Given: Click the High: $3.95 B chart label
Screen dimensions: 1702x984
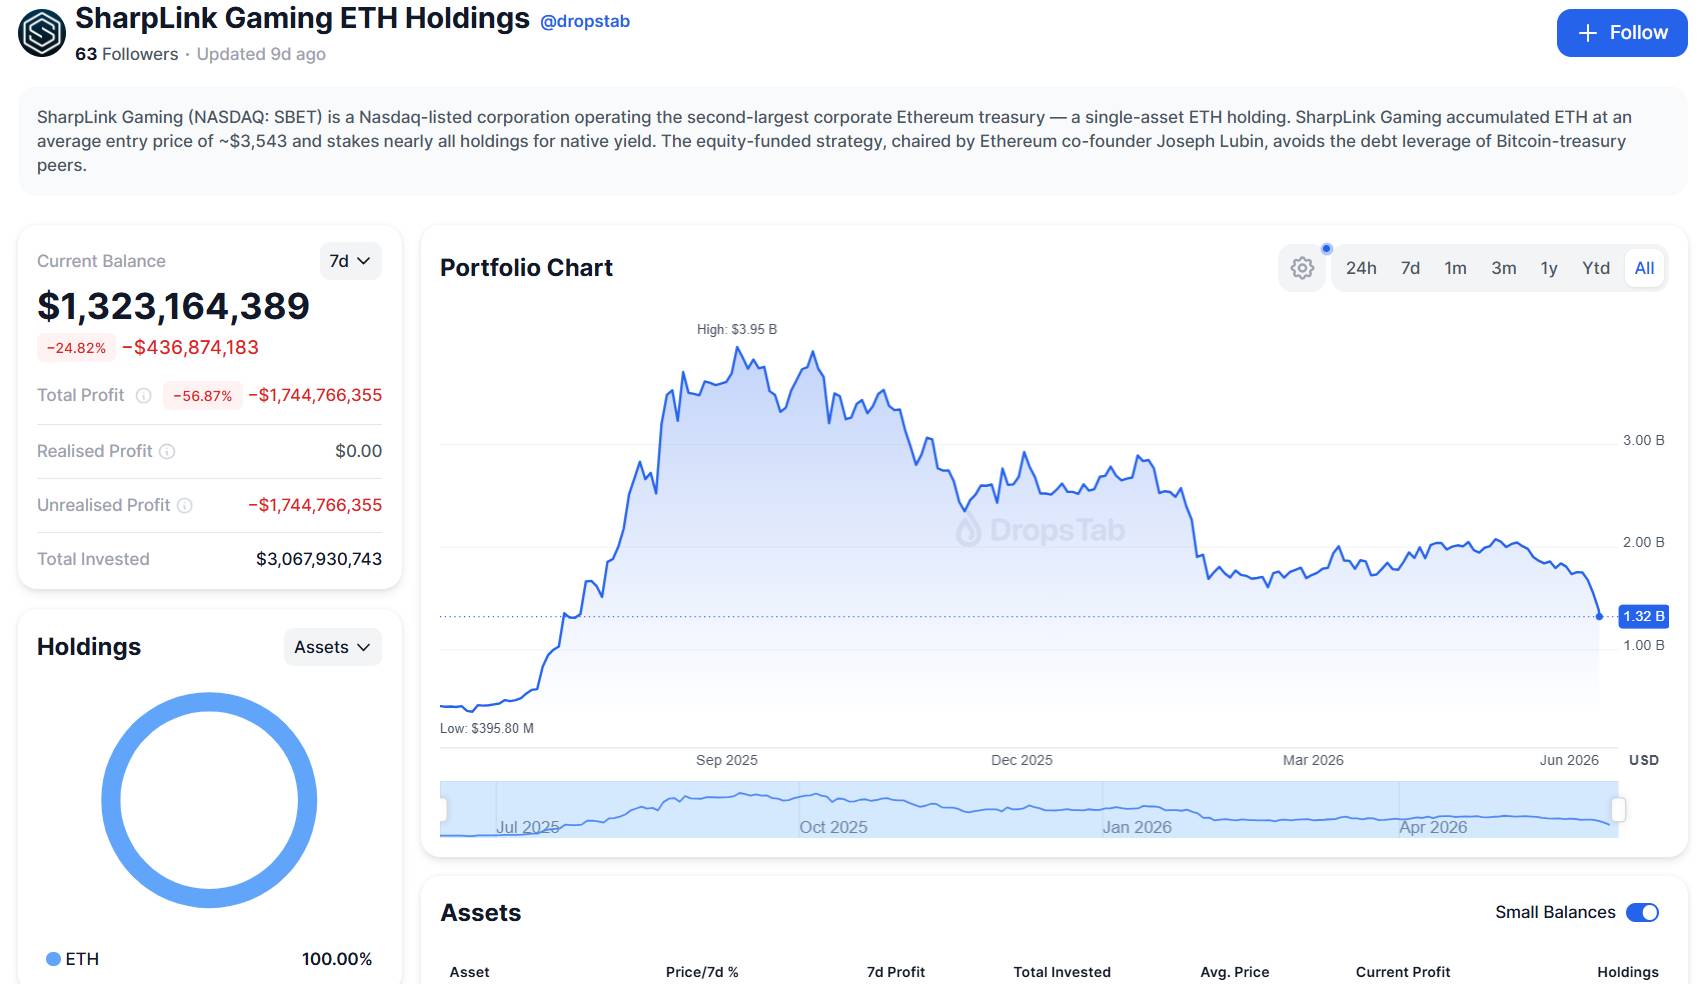Looking at the screenshot, I should point(737,329).
